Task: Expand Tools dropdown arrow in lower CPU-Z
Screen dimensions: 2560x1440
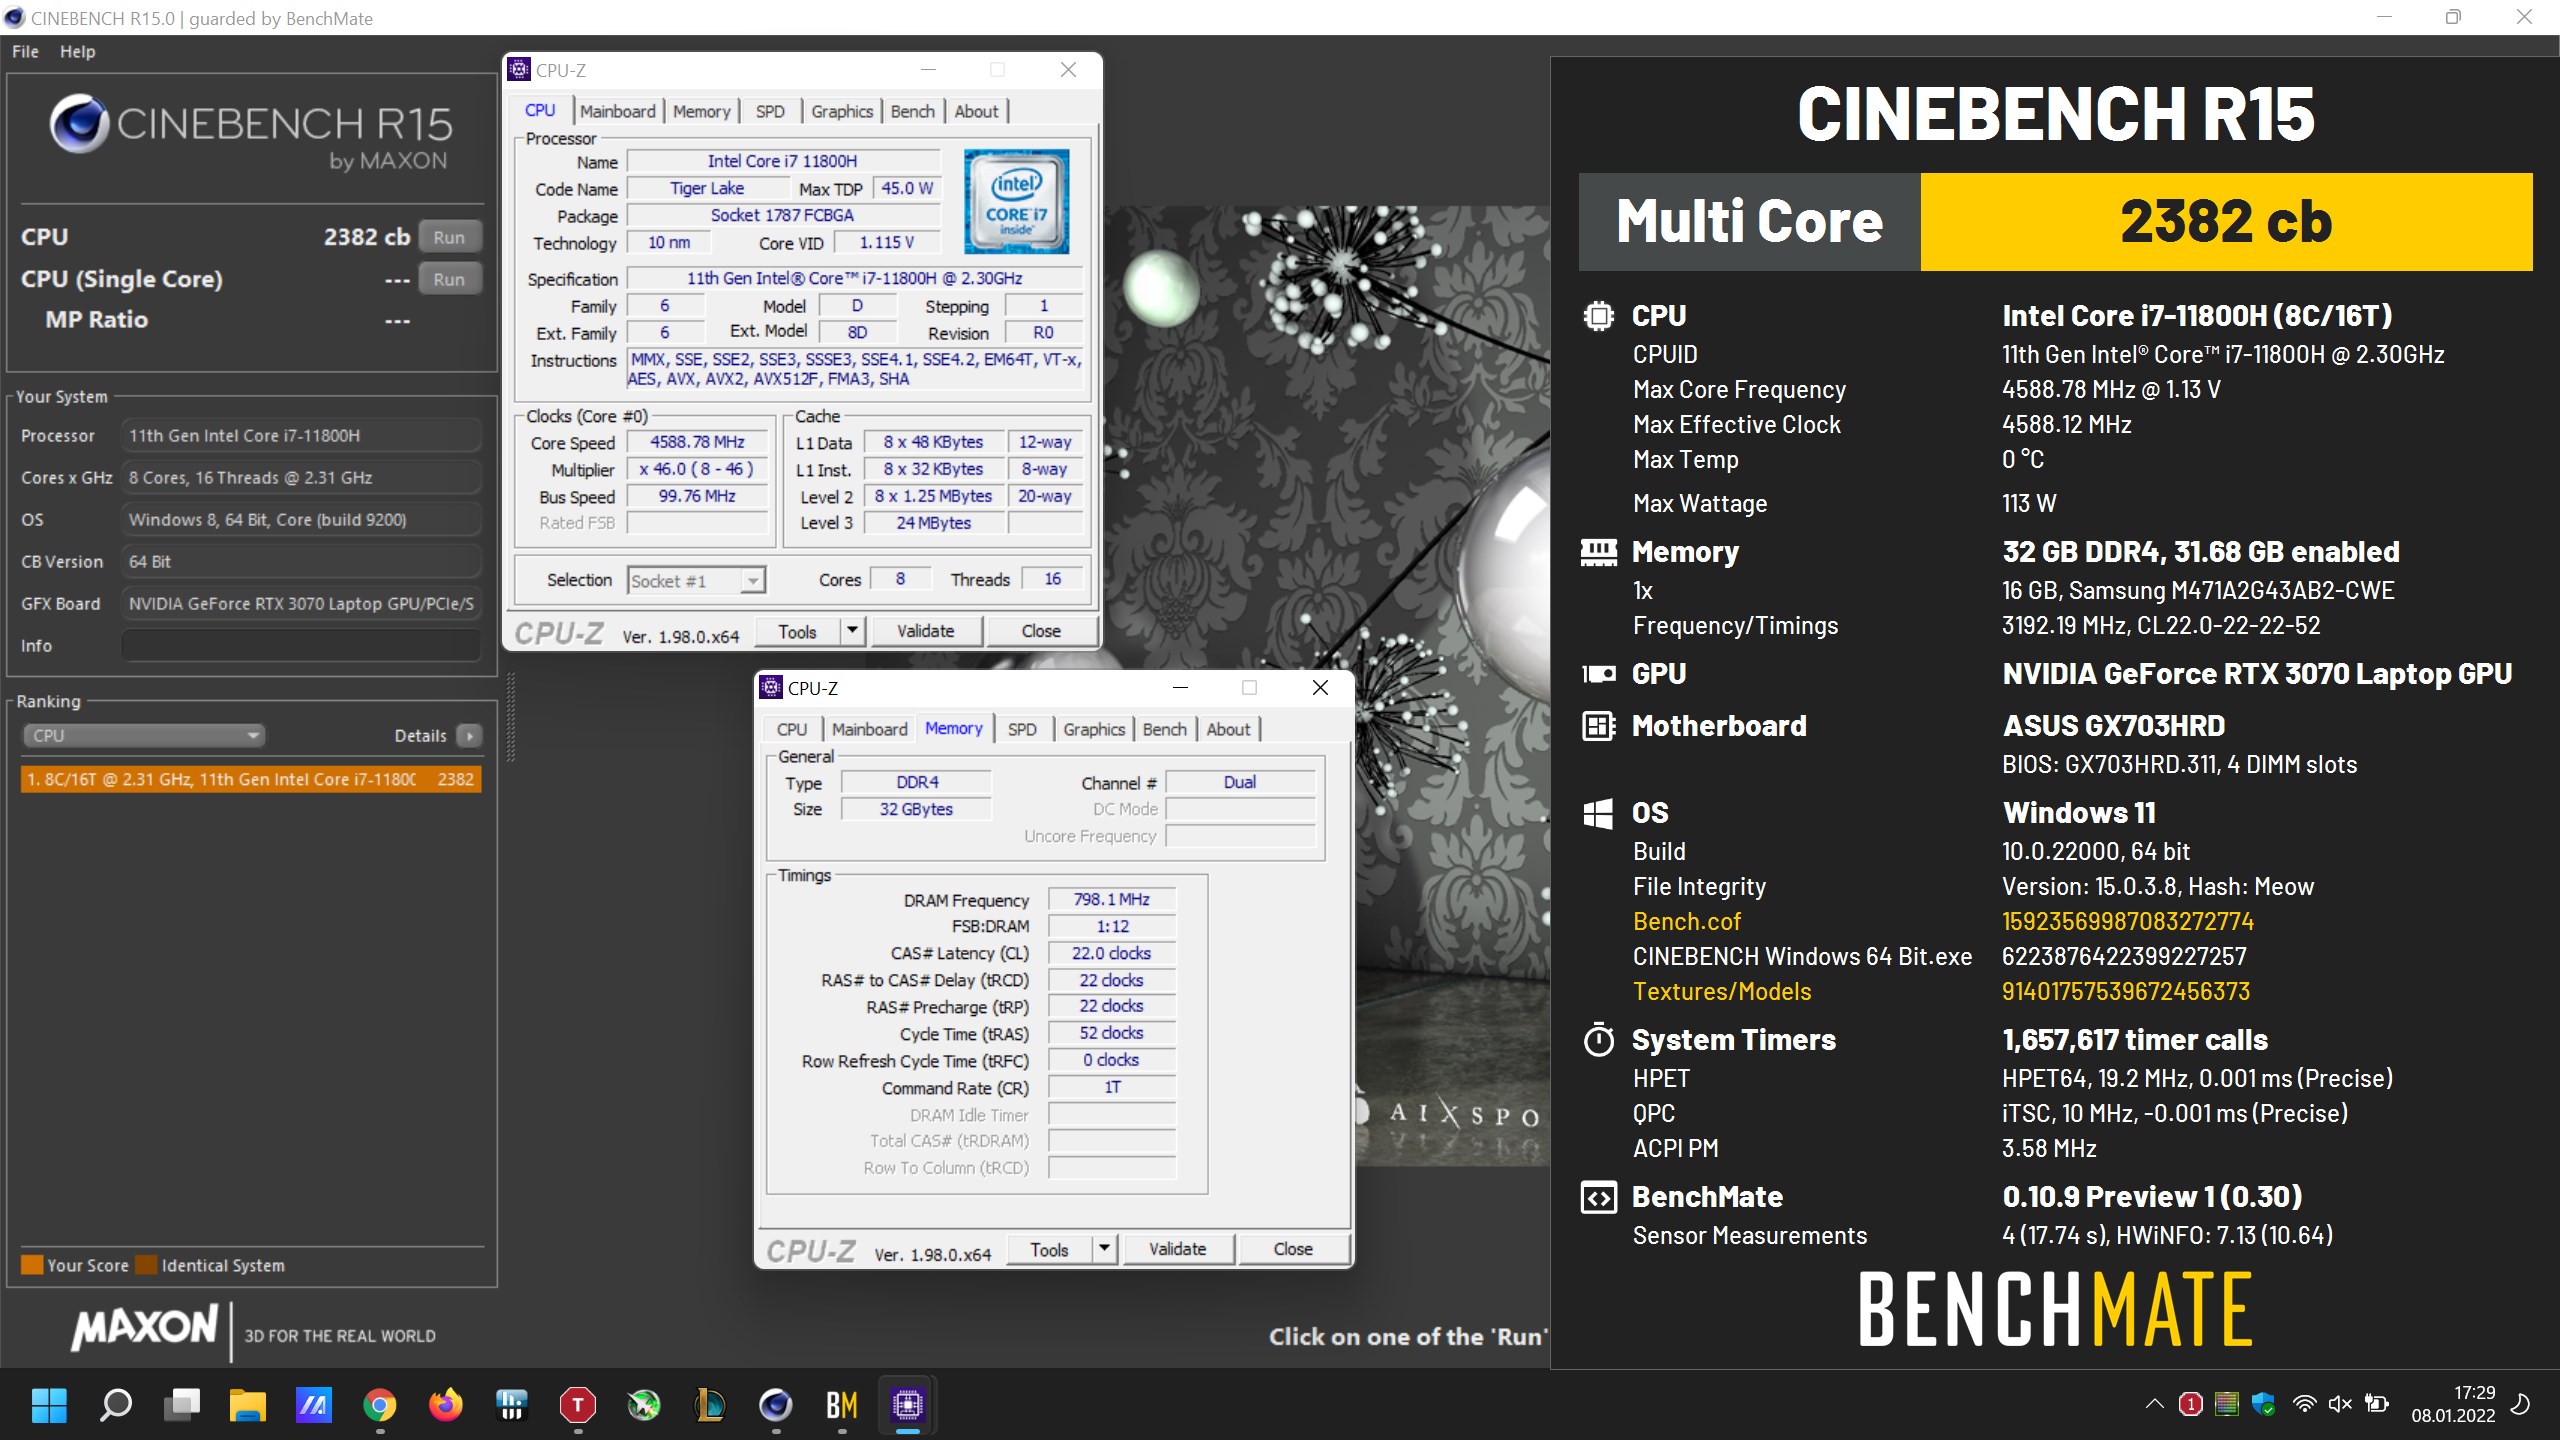Action: [x=1104, y=1250]
